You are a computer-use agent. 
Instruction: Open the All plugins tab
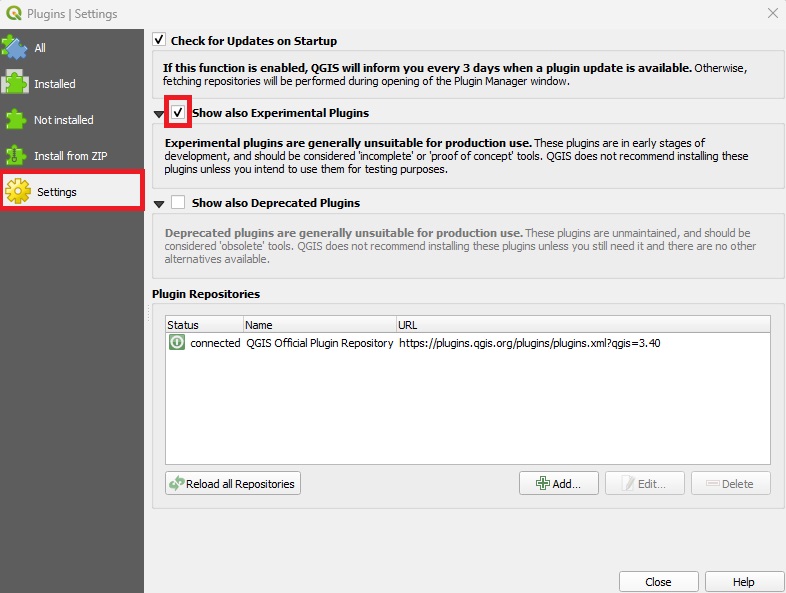[x=72, y=48]
